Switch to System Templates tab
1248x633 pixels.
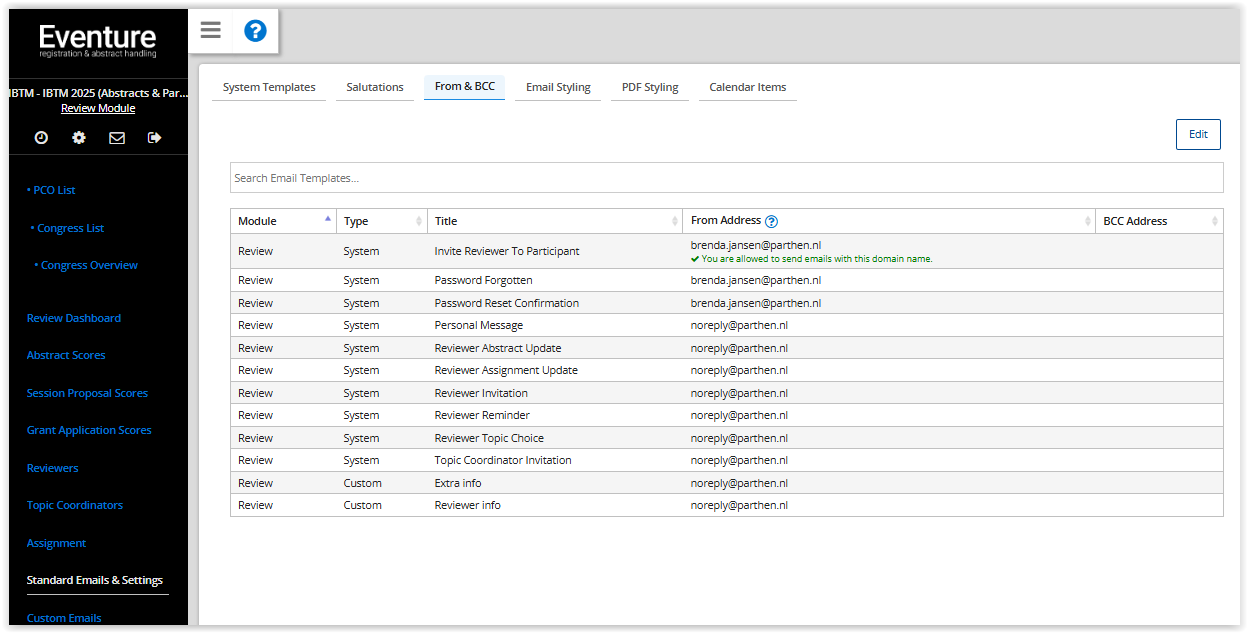click(x=269, y=87)
